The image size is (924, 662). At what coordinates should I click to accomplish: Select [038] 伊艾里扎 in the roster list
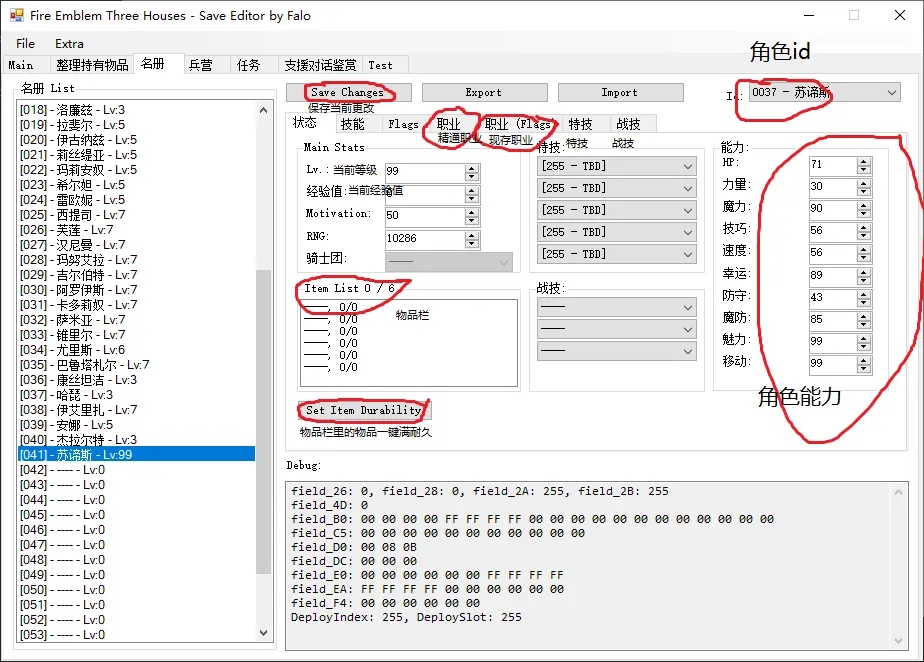pos(79,410)
